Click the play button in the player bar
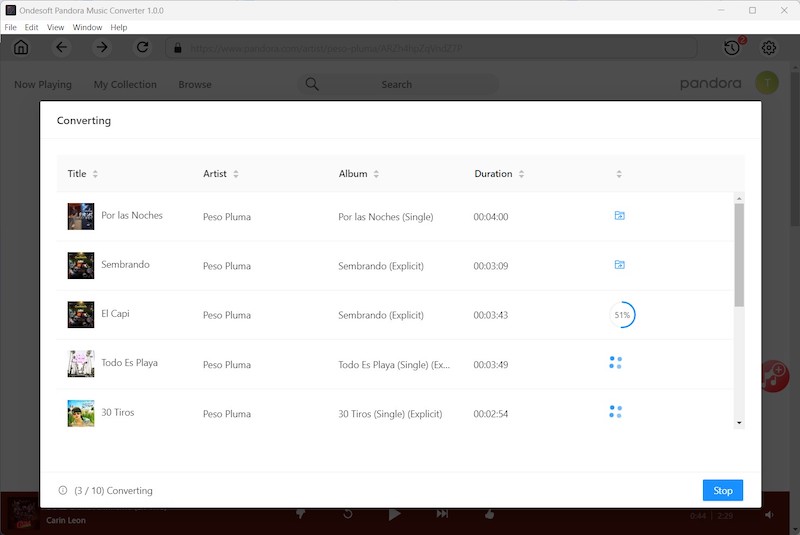This screenshot has width=800, height=535. coord(394,514)
